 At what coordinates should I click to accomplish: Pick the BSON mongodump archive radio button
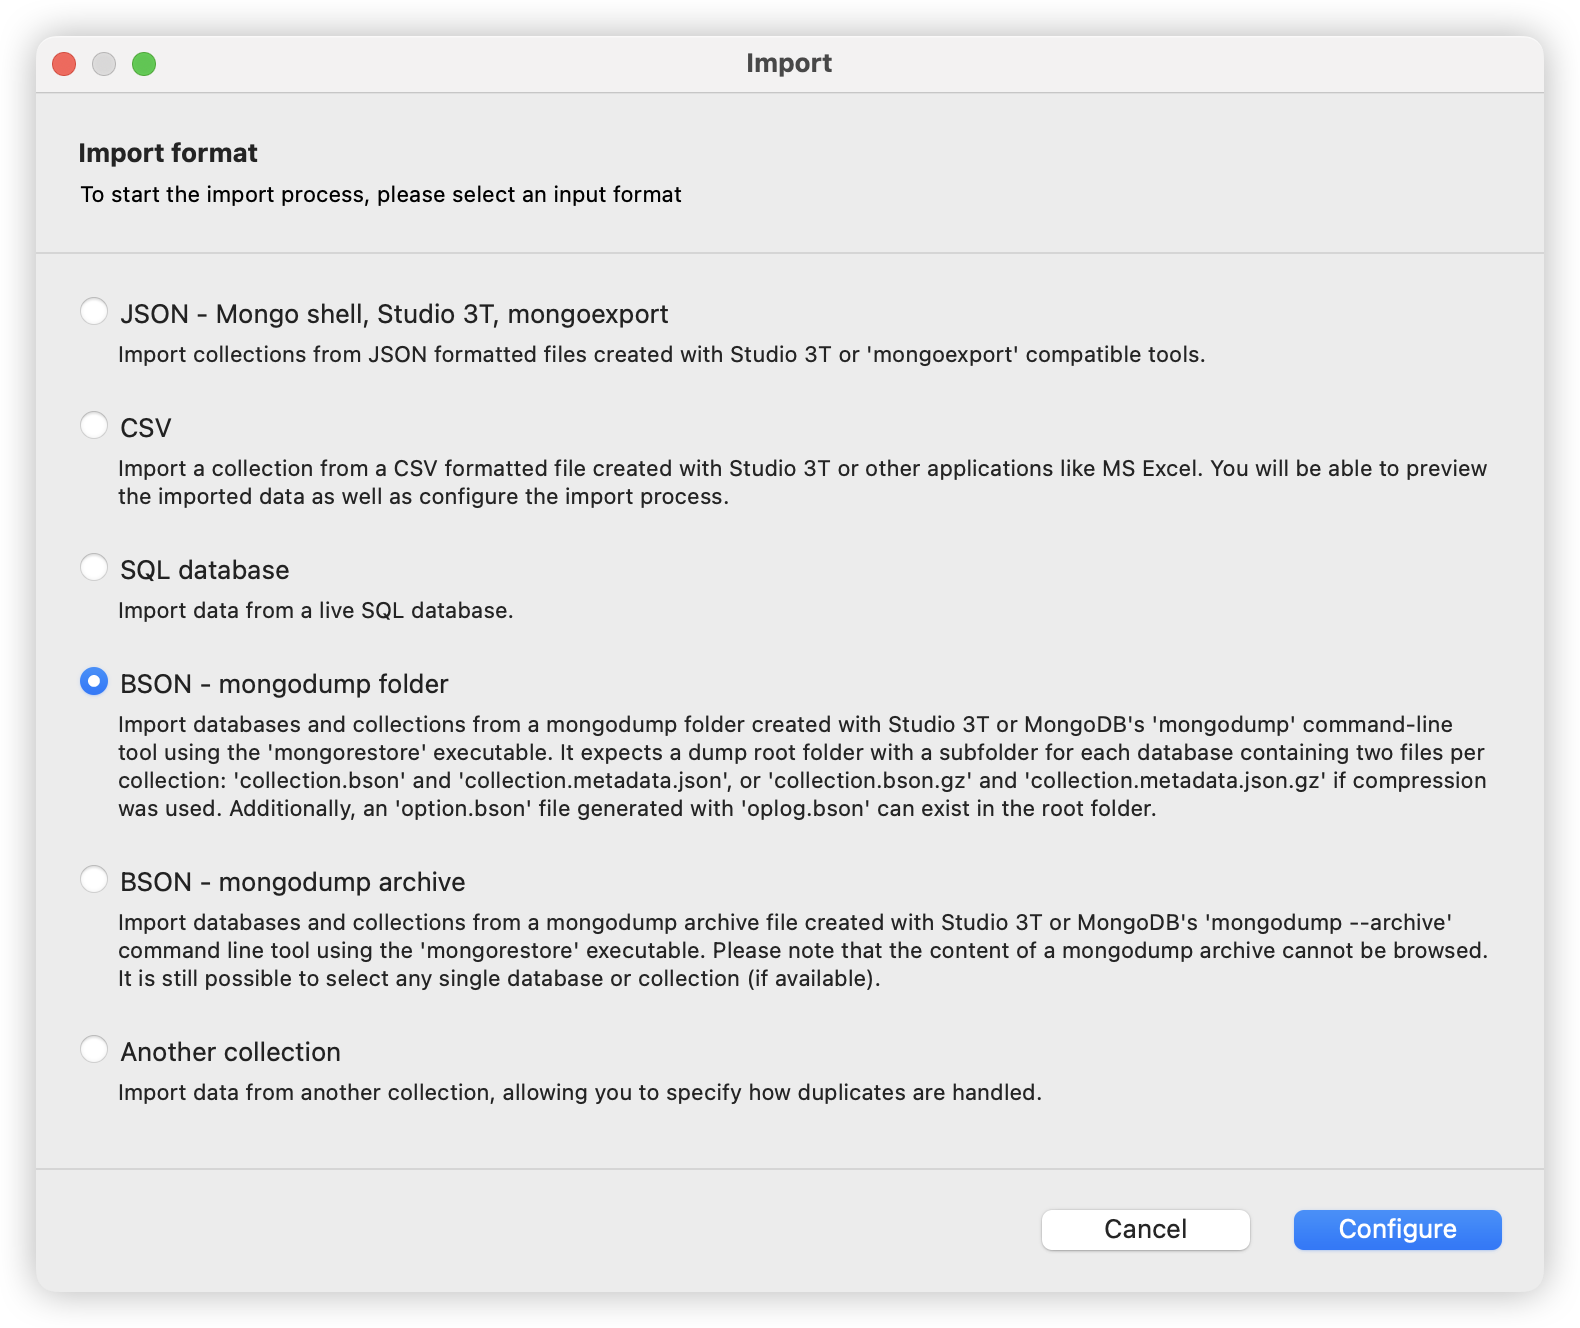[x=94, y=879]
